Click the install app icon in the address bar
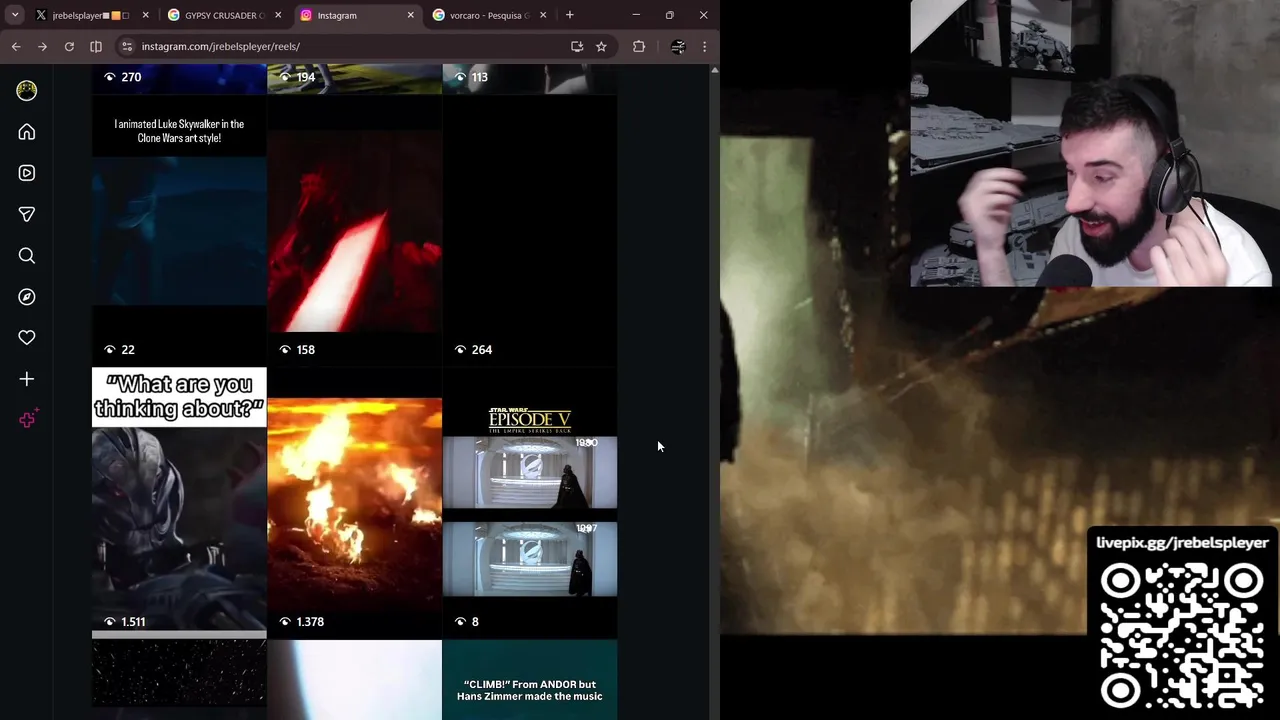The image size is (1280, 720). click(x=577, y=46)
